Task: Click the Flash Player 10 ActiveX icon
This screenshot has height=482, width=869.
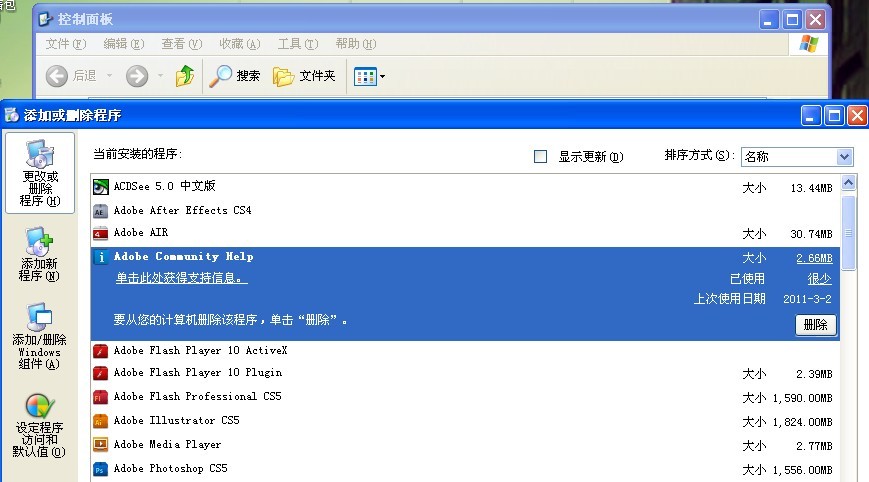Action: pyautogui.click(x=100, y=351)
